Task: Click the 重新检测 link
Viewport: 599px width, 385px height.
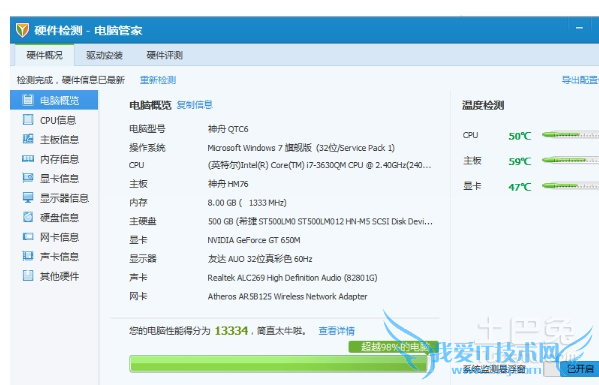Action: 158,80
